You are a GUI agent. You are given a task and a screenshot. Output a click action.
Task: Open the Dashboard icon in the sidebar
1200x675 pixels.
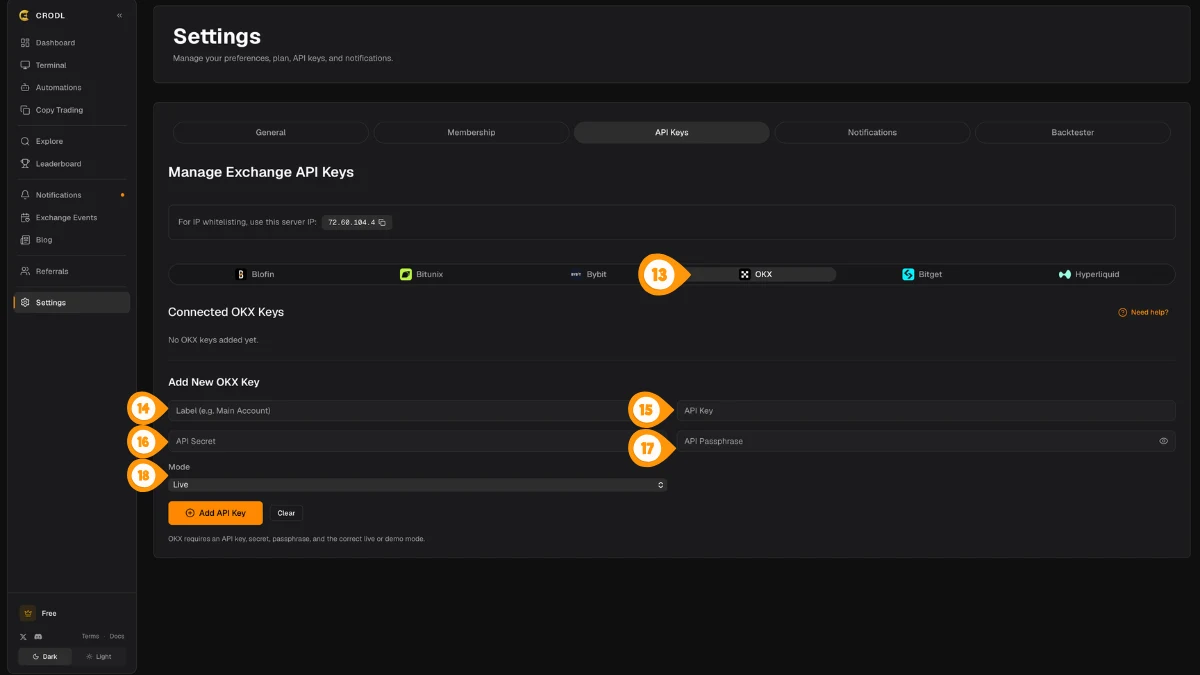[x=25, y=43]
